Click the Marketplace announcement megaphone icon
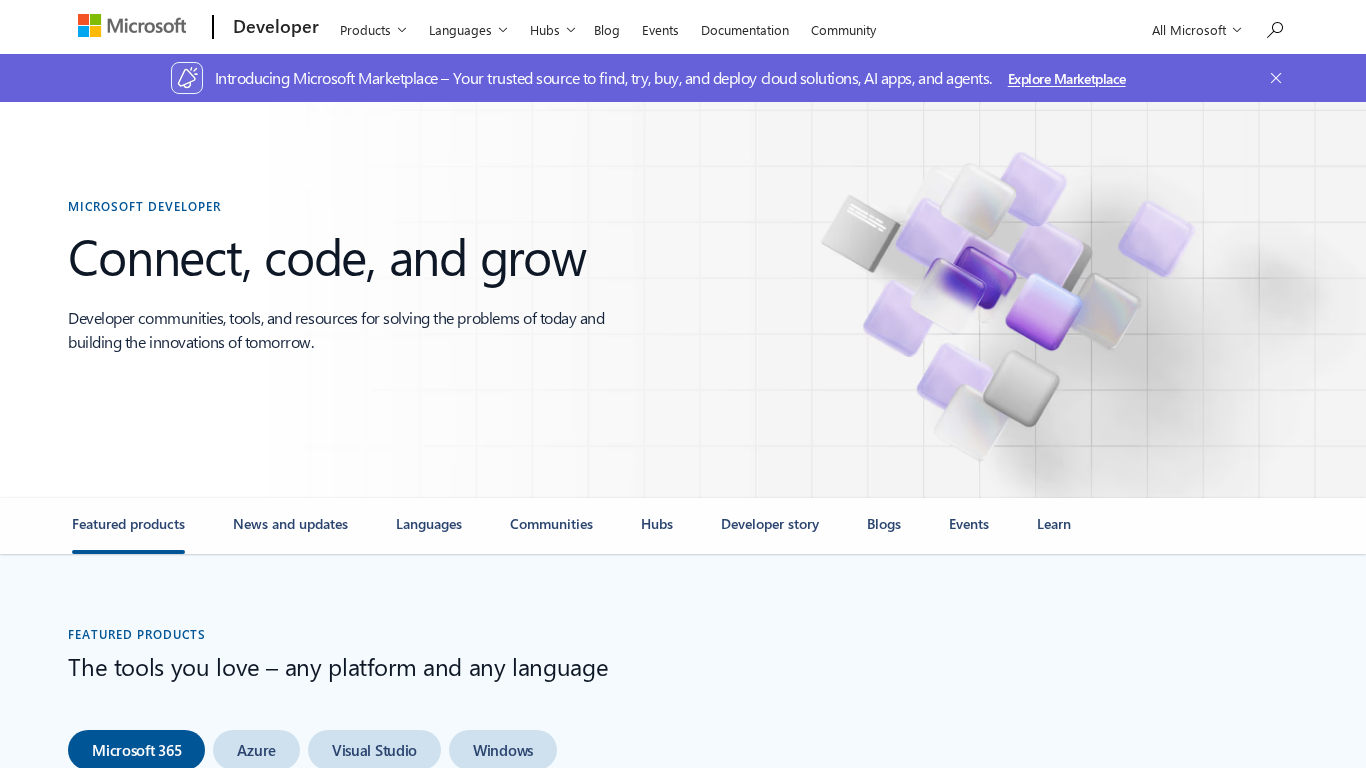The image size is (1366, 768). coord(187,78)
